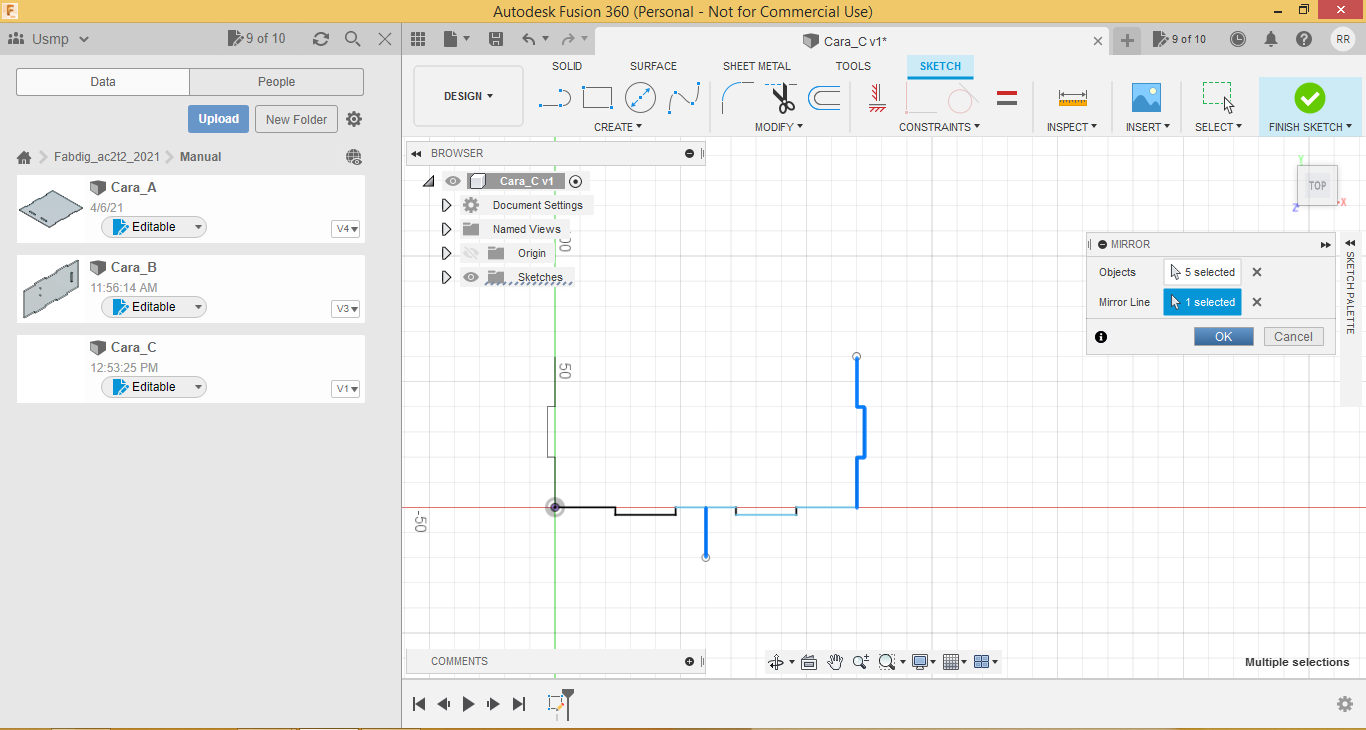Open Cara_A version V4 dropdown
Image resolution: width=1366 pixels, height=730 pixels.
pos(346,229)
